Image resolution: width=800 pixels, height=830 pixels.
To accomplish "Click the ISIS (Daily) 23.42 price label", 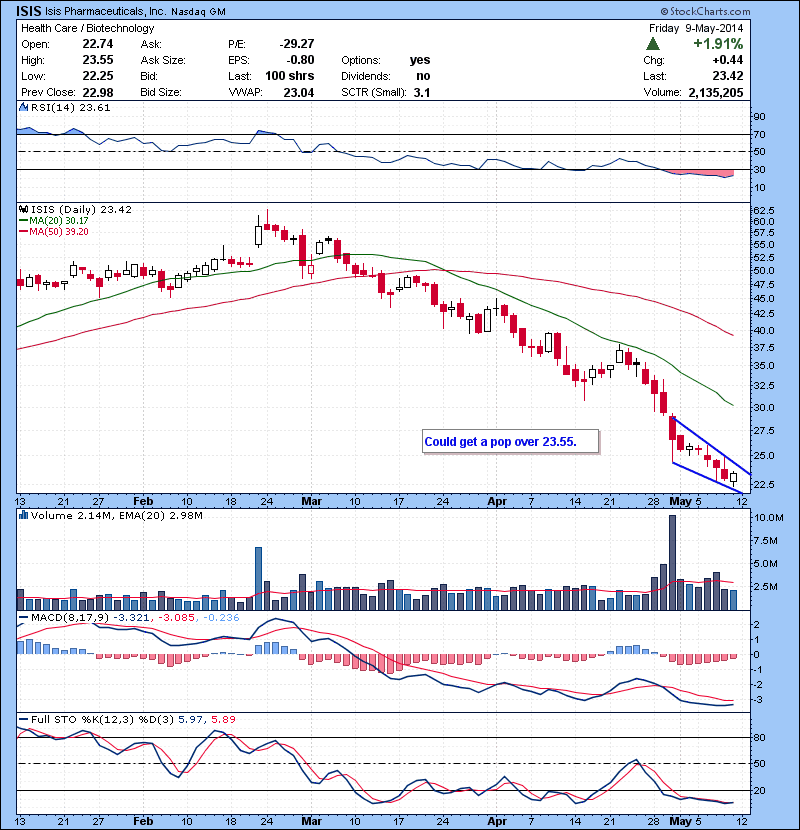I will pyautogui.click(x=81, y=209).
